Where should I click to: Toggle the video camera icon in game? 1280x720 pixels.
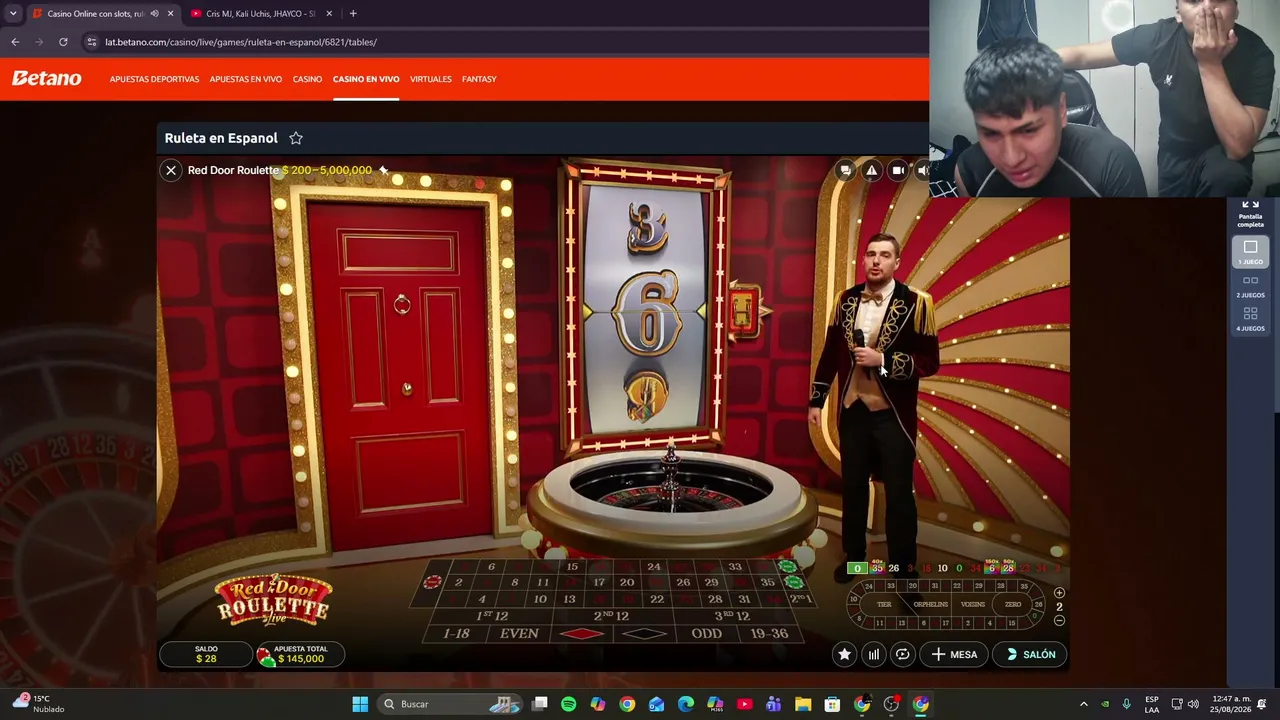point(898,170)
